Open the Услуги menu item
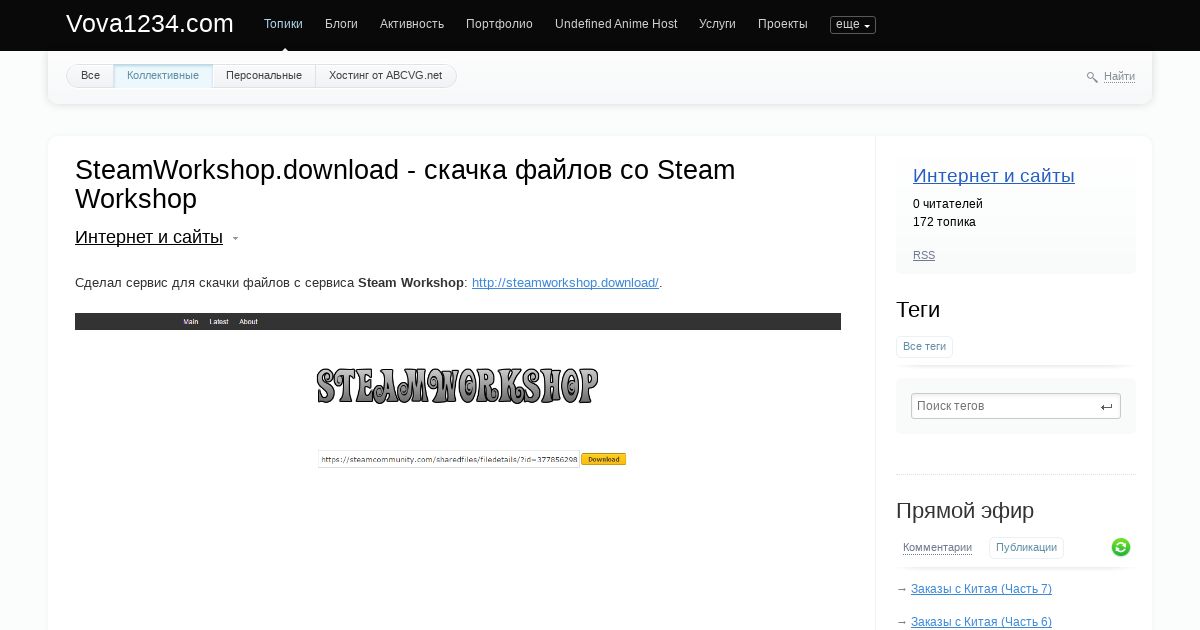This screenshot has height=630, width=1200. [x=717, y=24]
